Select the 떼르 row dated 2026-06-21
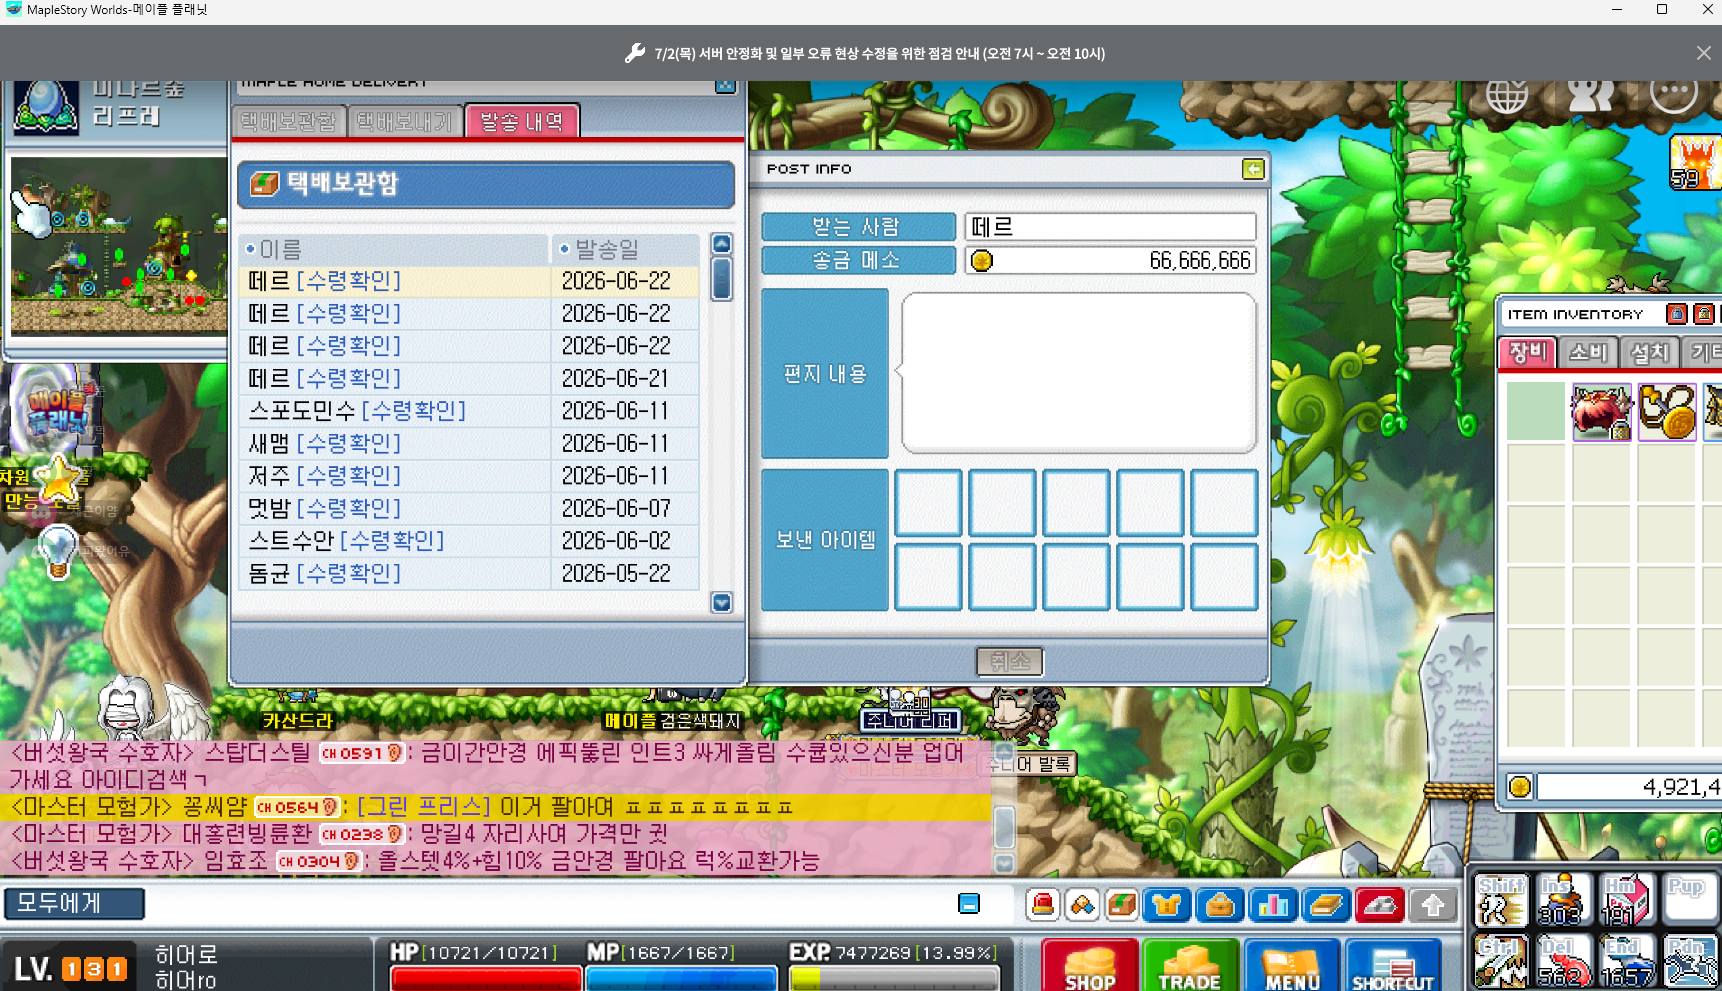This screenshot has width=1722, height=991. click(469, 378)
